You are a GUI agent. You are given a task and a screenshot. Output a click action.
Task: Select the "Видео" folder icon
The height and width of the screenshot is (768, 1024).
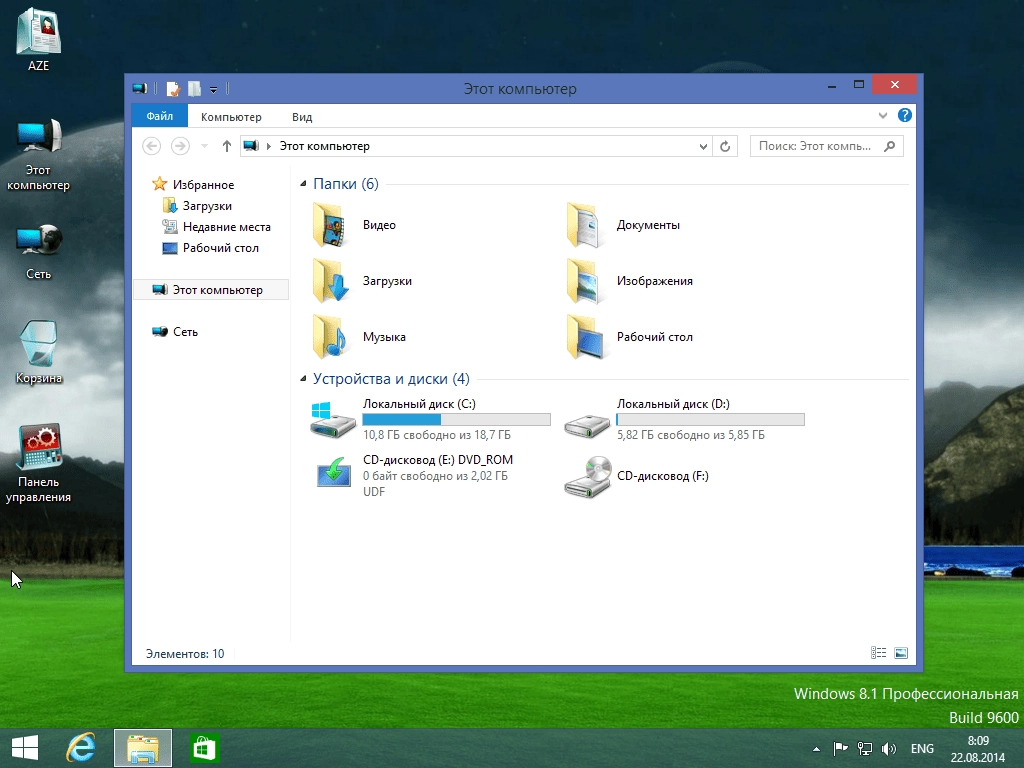point(330,225)
